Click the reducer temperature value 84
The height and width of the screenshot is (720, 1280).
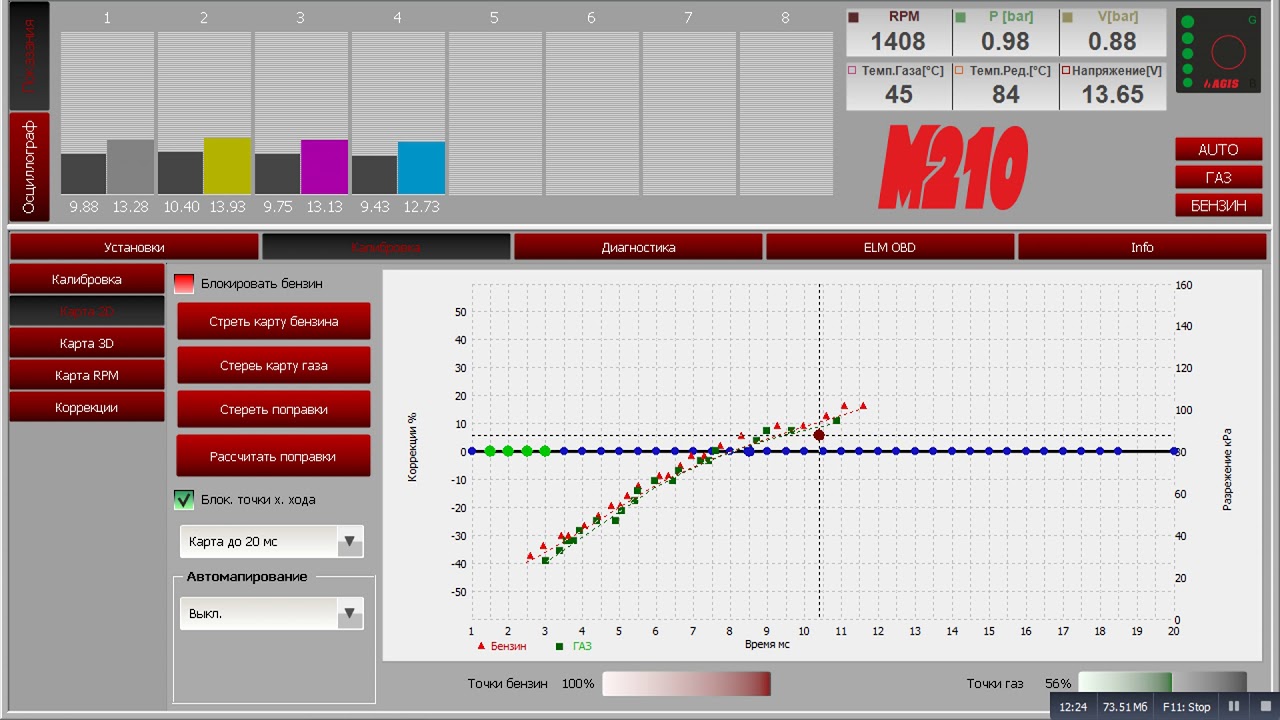[1005, 94]
